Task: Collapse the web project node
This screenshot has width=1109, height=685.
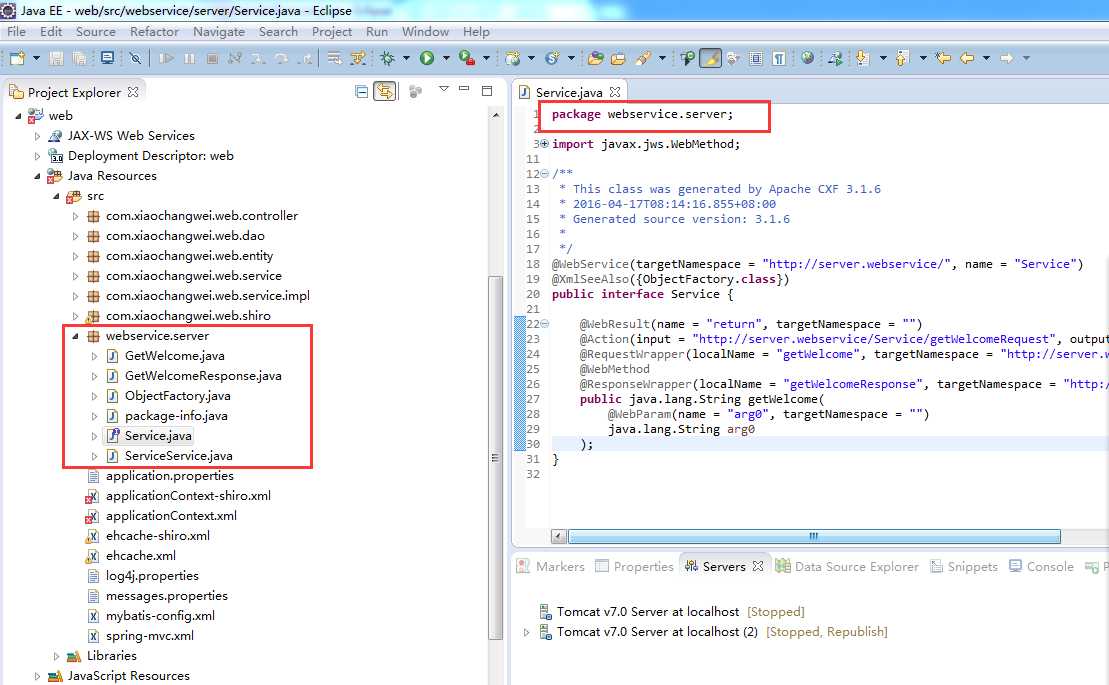Action: tap(18, 116)
